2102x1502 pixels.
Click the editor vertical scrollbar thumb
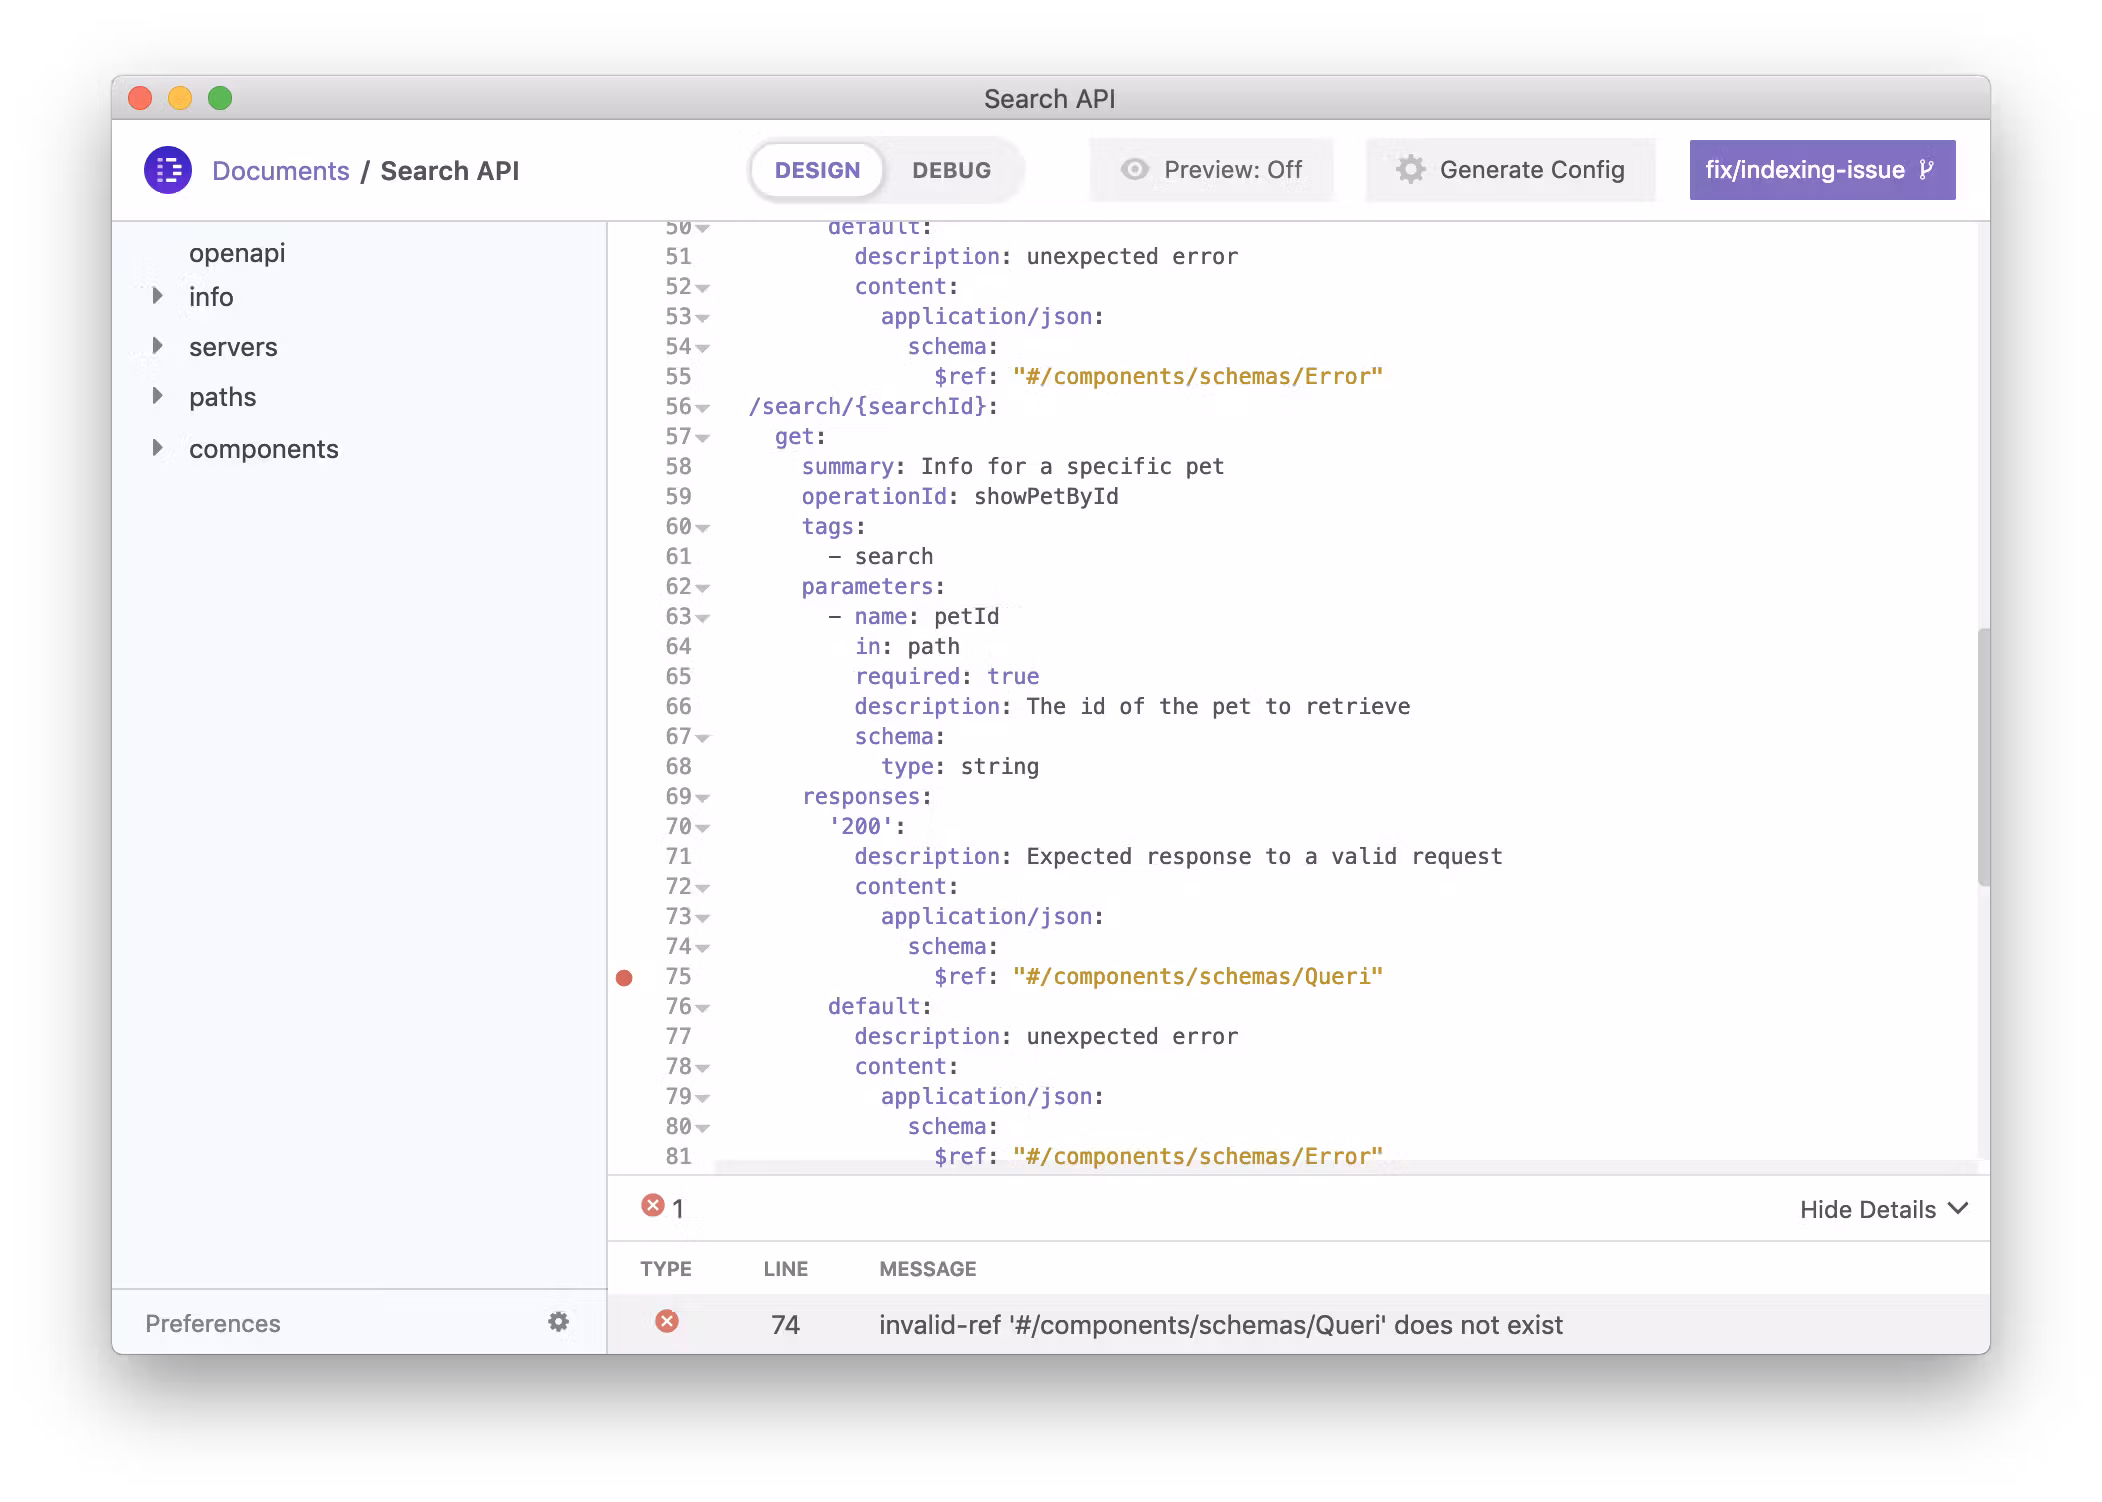coord(1983,756)
